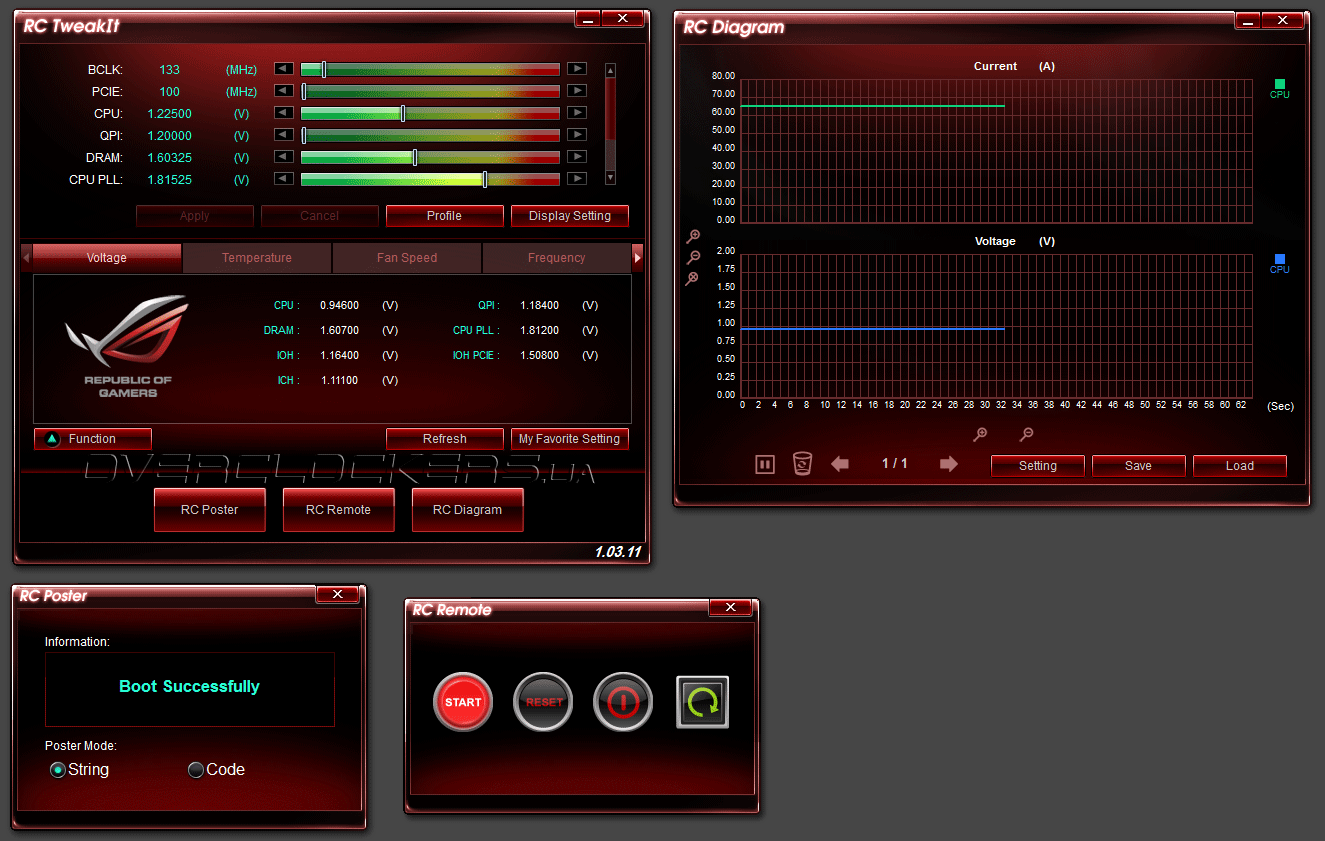Go to the previous diagram page arrow

click(840, 464)
